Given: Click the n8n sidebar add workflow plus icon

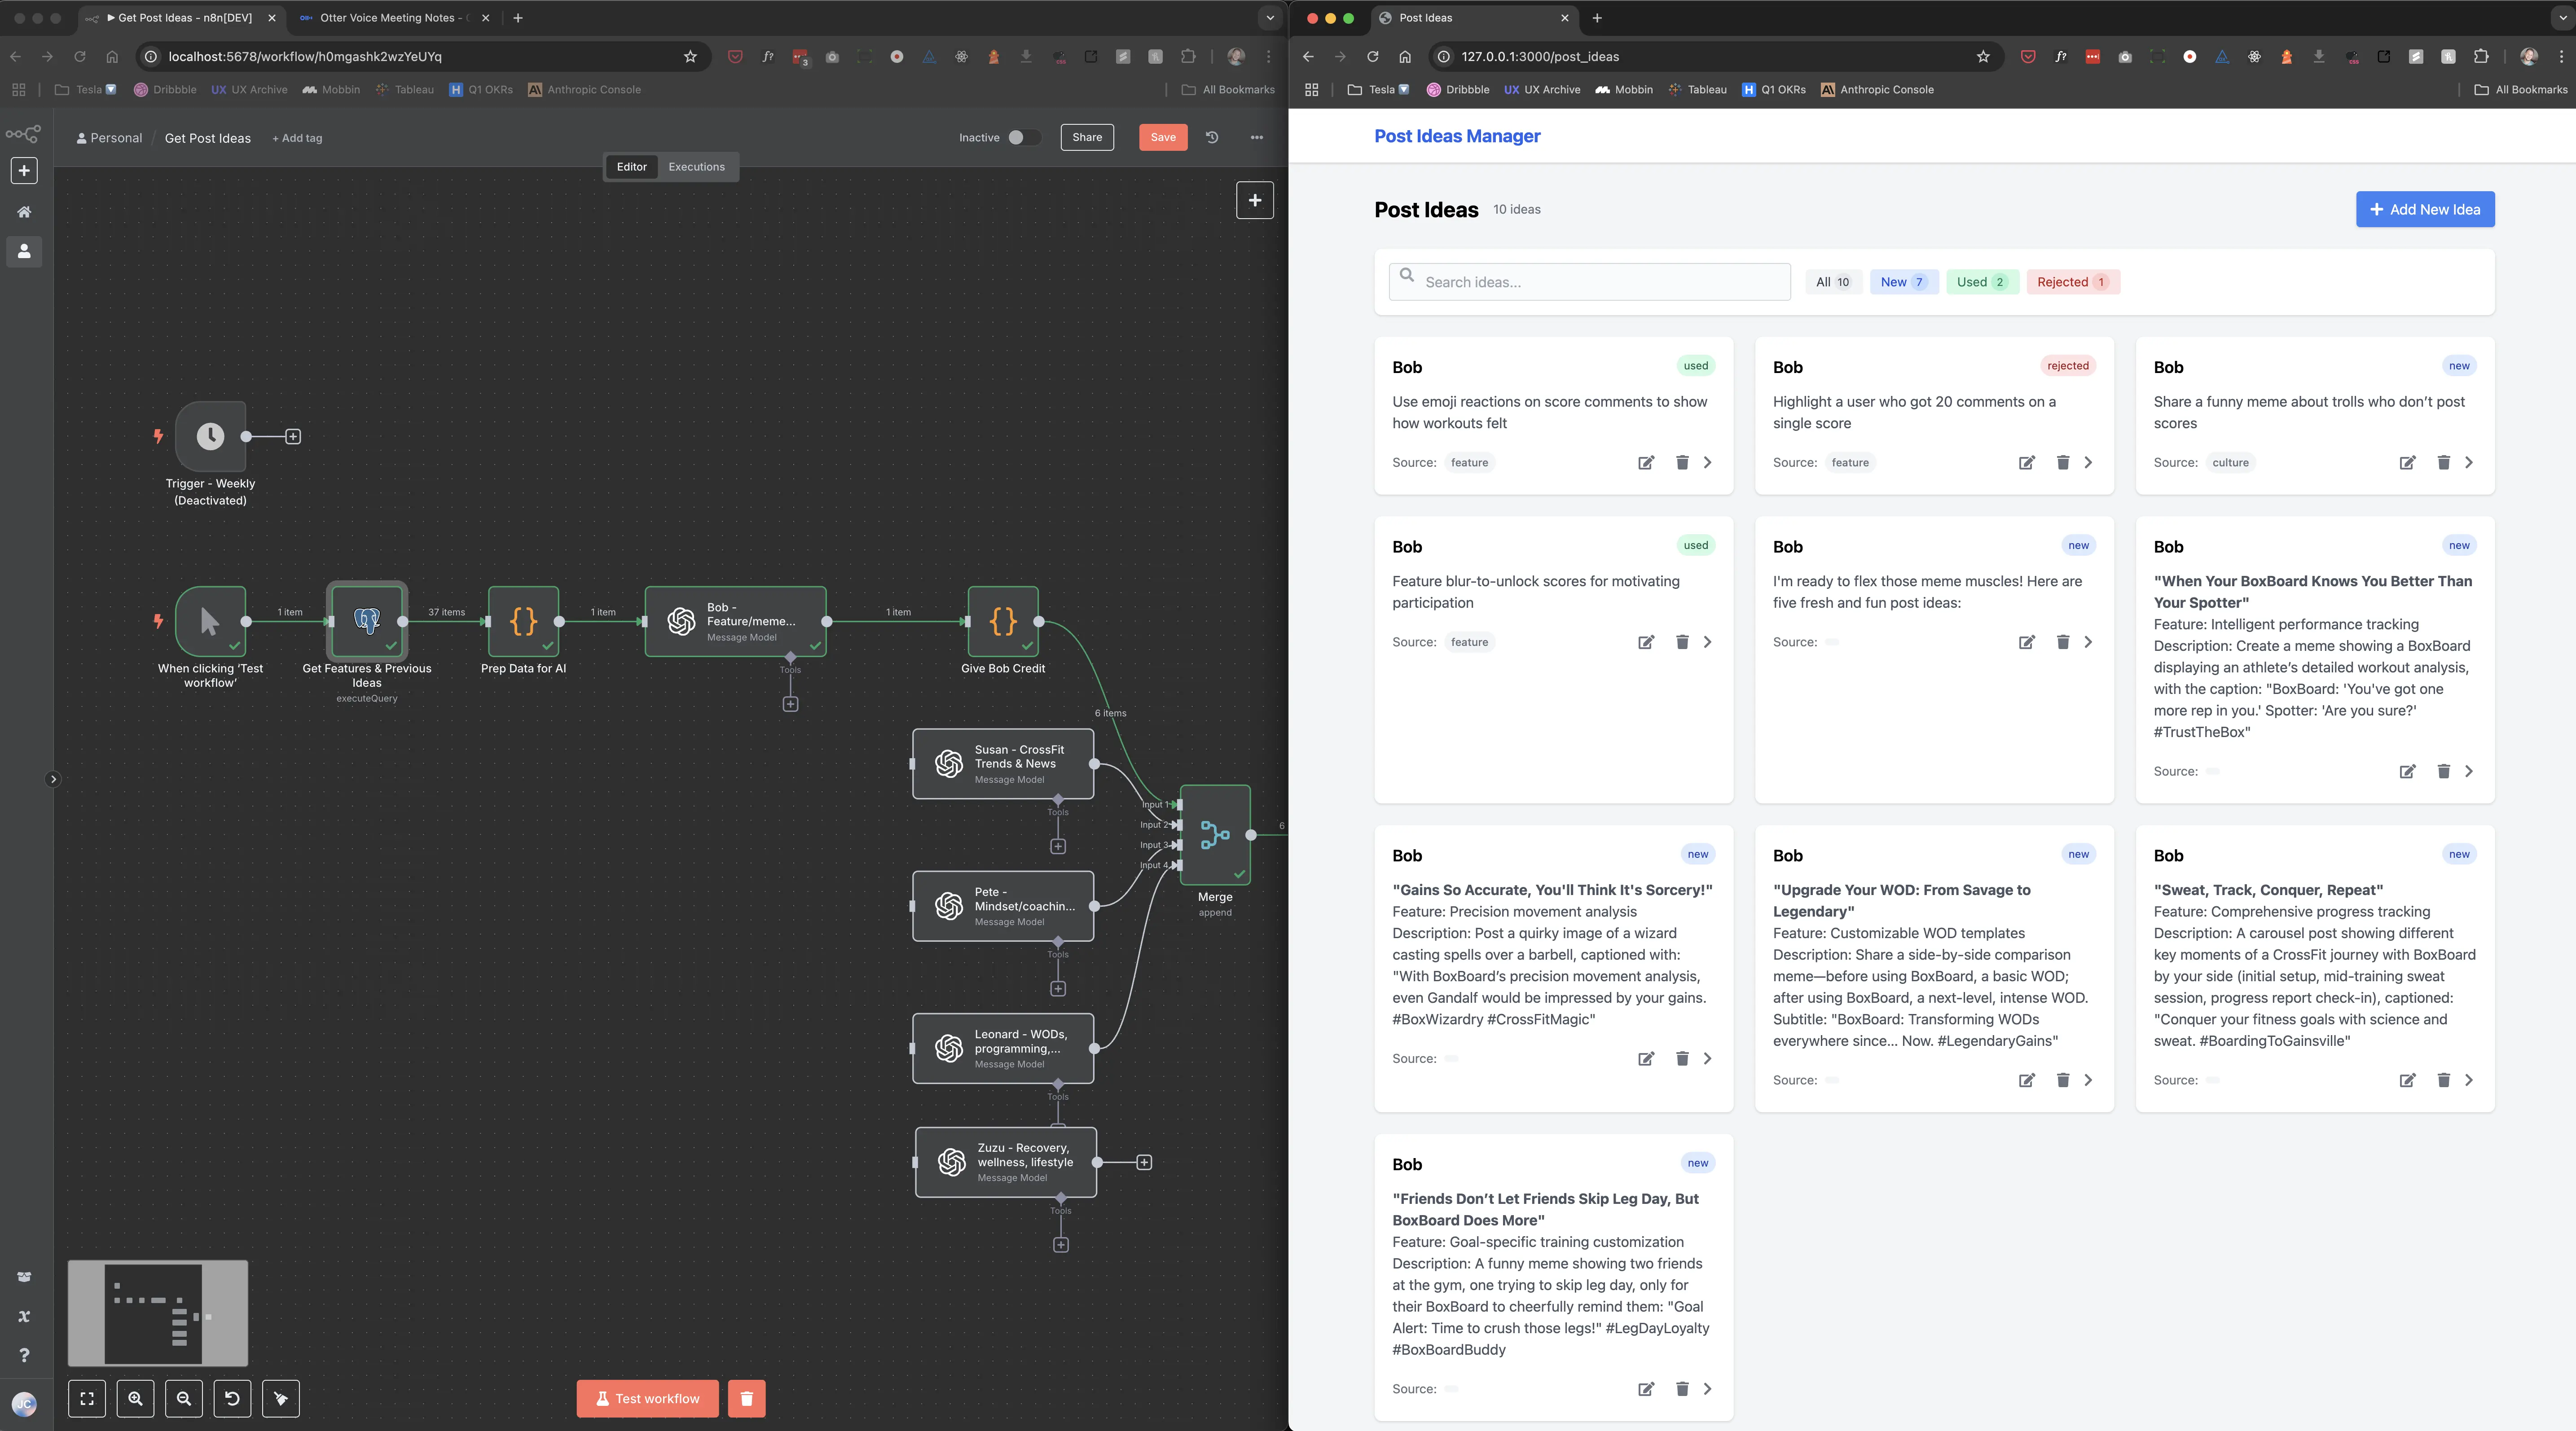Looking at the screenshot, I should point(24,171).
